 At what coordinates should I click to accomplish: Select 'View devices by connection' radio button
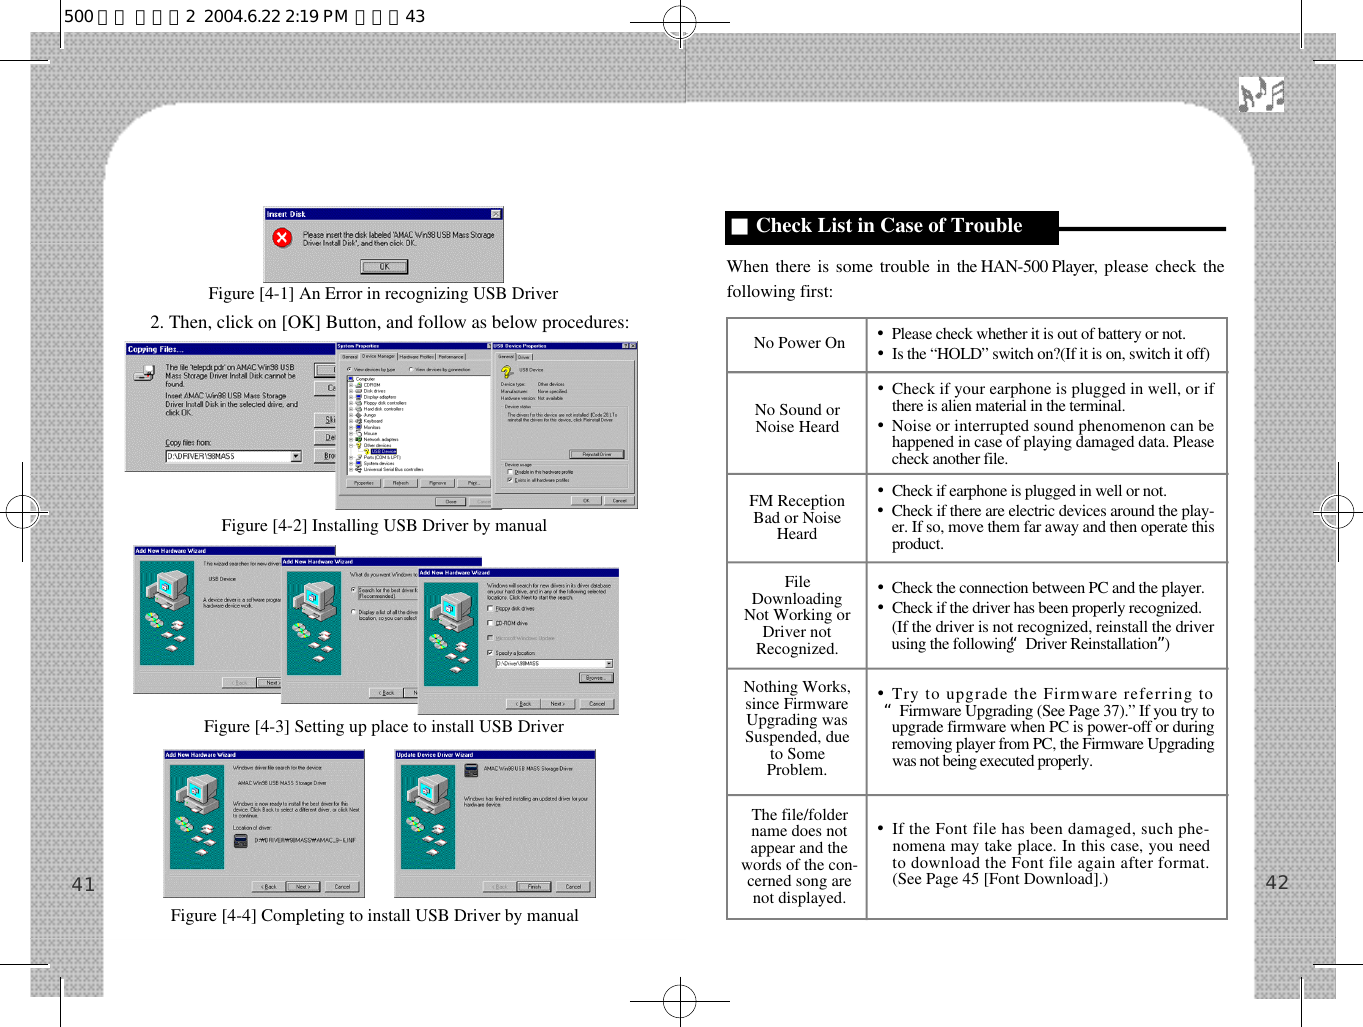click(411, 369)
